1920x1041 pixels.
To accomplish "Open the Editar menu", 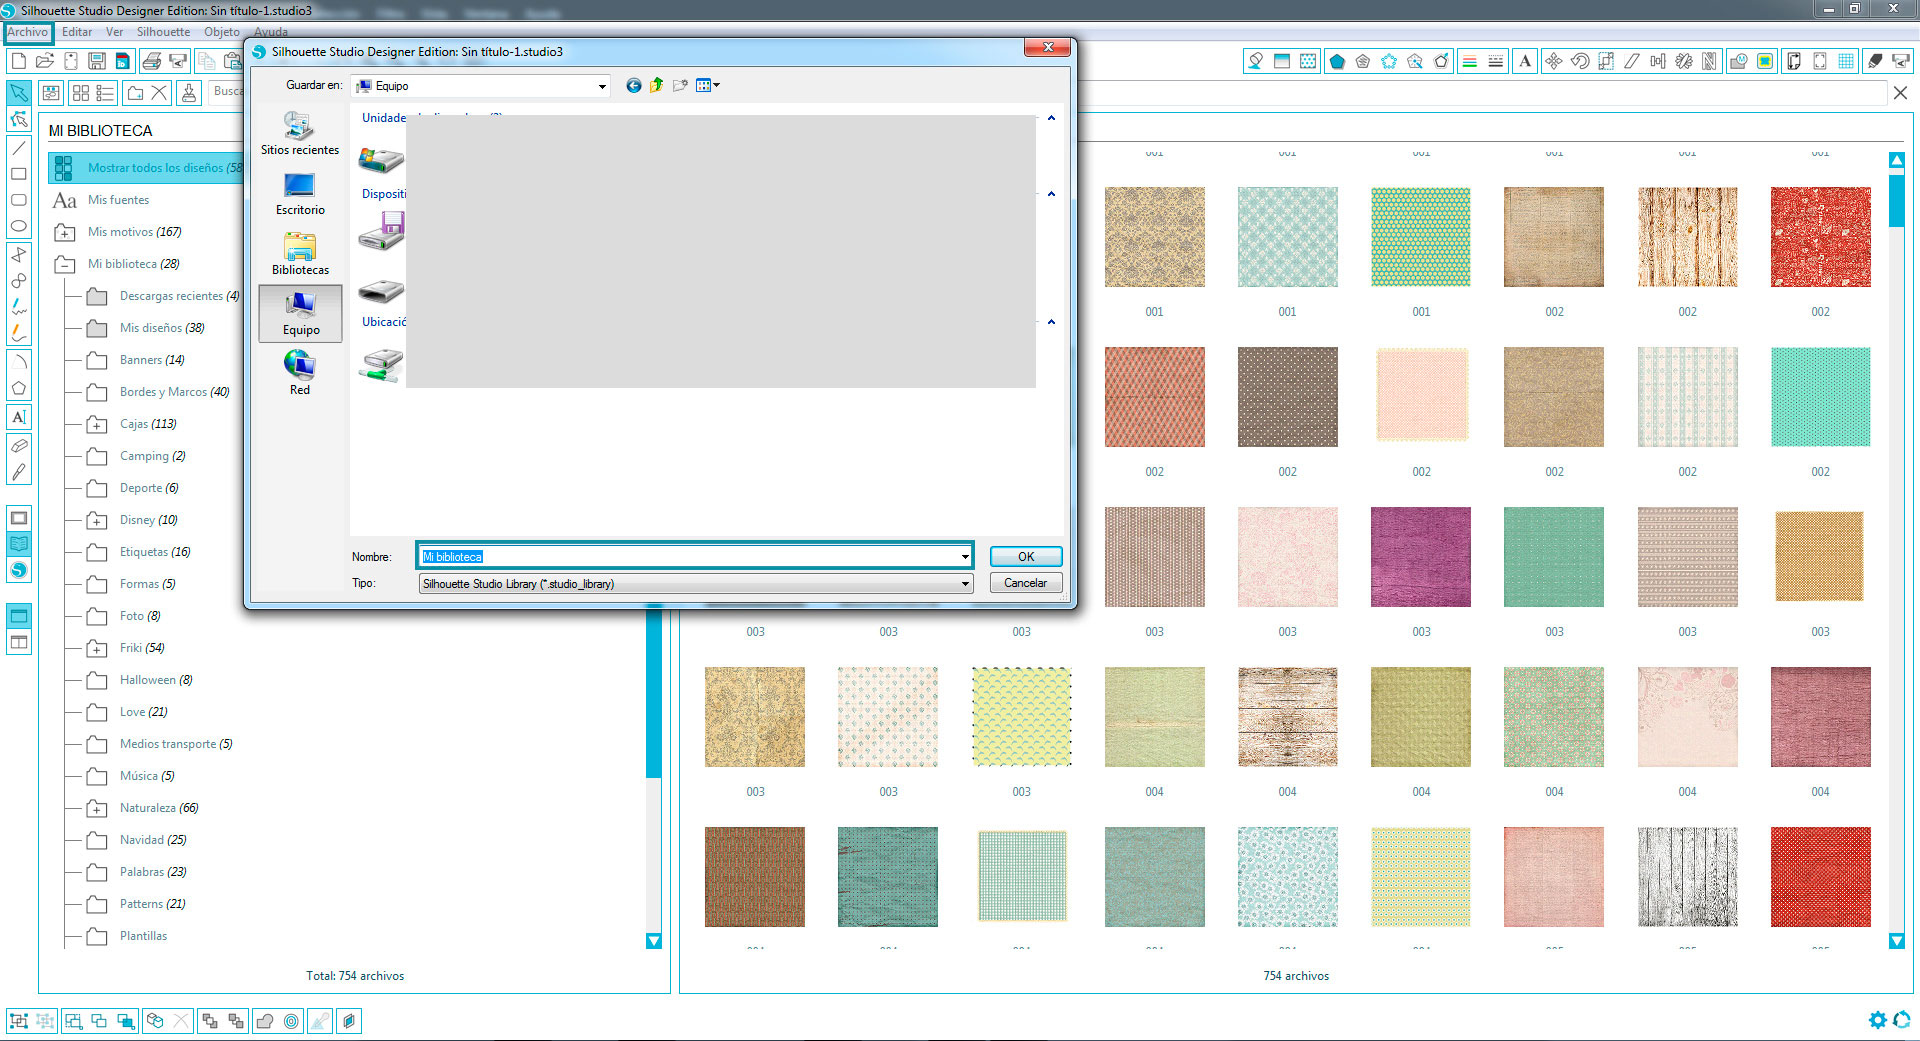I will 77,32.
